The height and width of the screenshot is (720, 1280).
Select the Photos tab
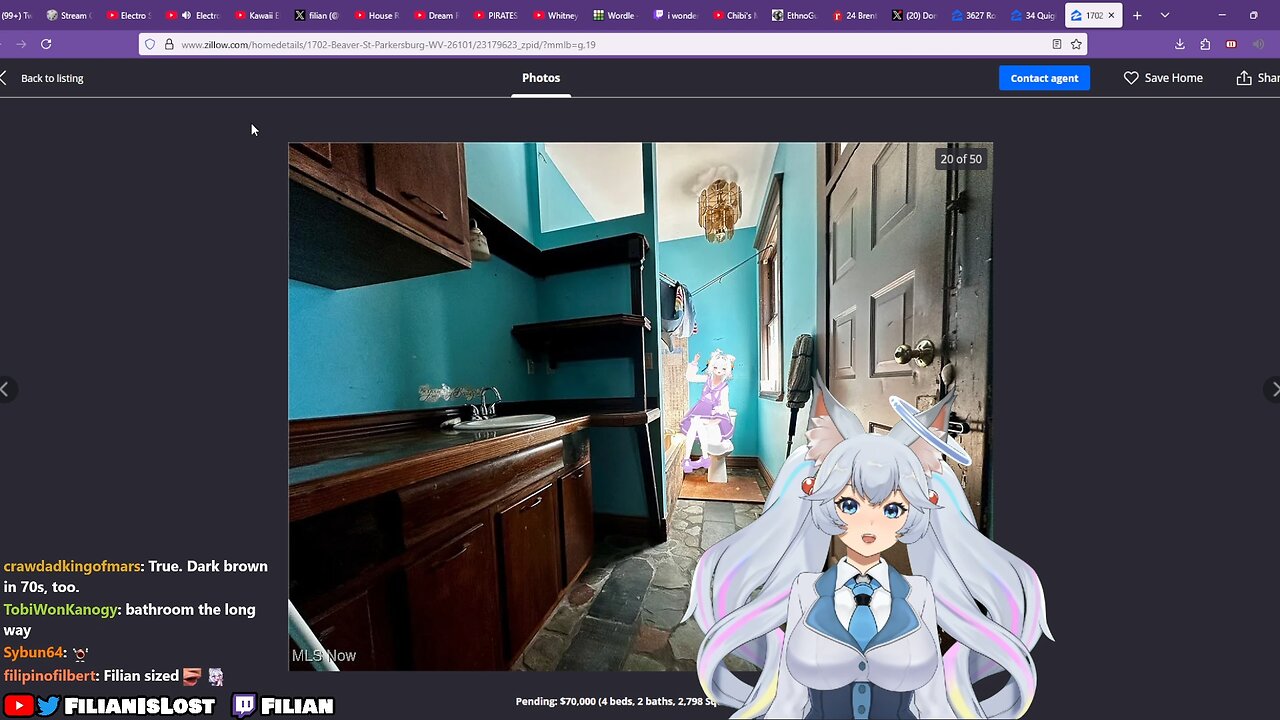click(541, 78)
